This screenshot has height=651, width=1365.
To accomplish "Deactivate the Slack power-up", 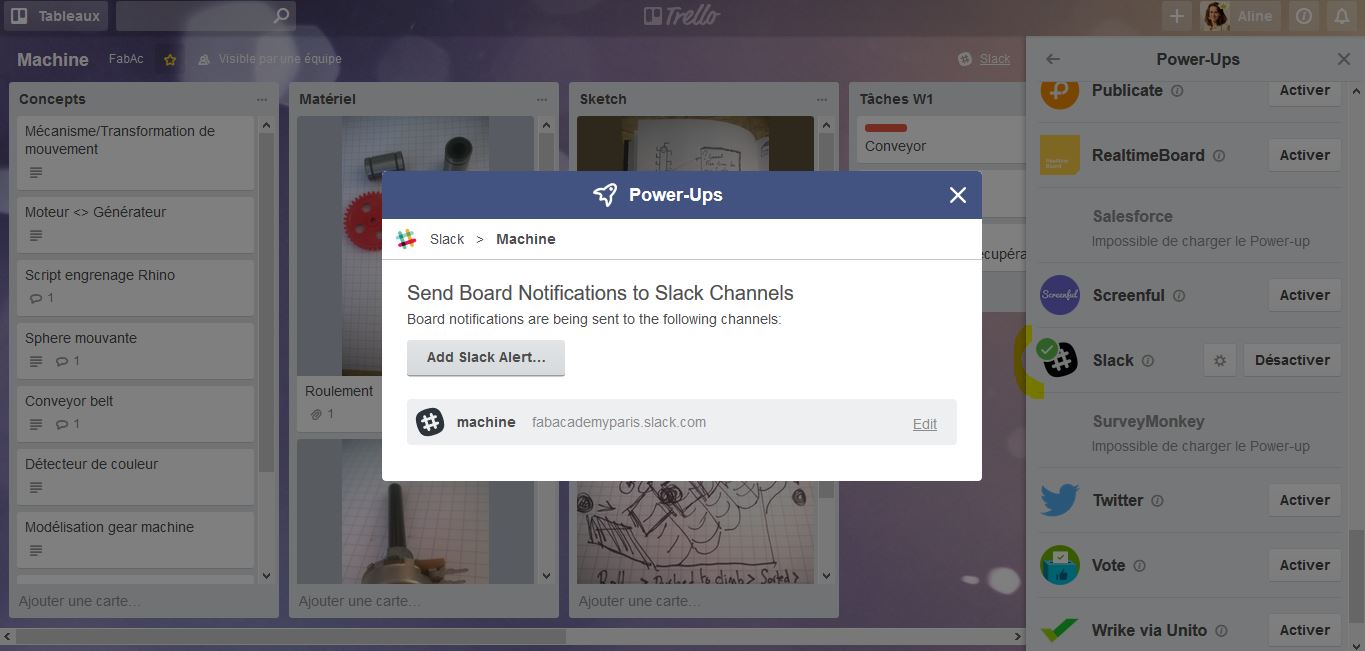I will (x=1292, y=360).
